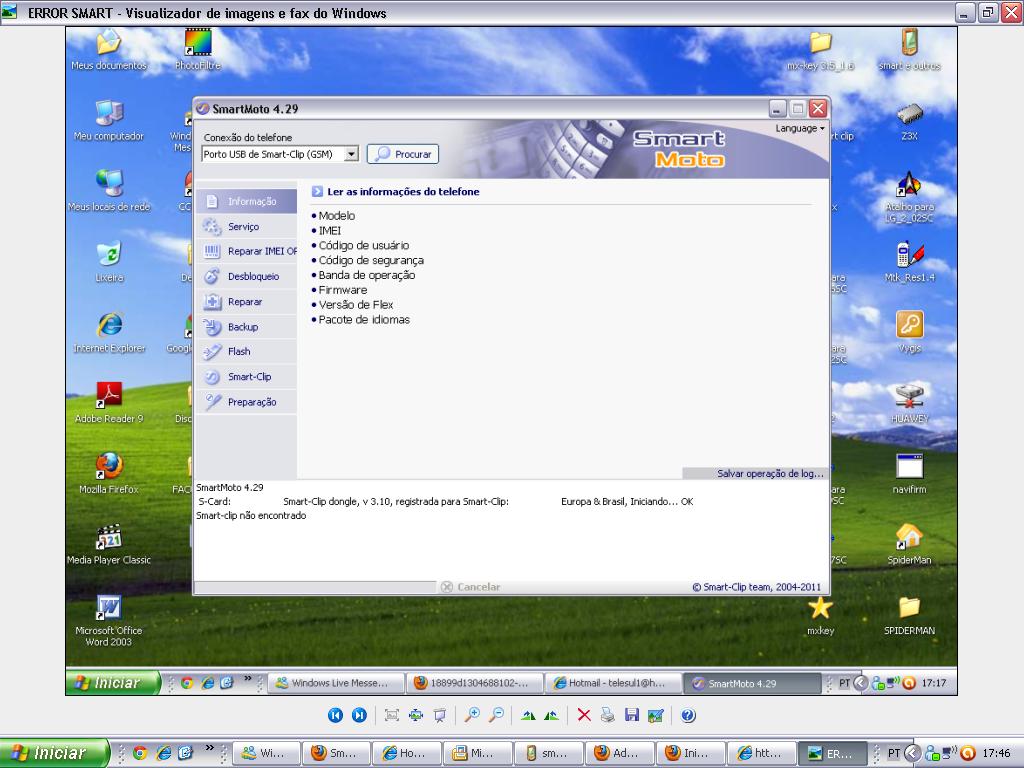Click the 'ER...' image viewer taskbar button
1024x768 pixels.
point(833,753)
